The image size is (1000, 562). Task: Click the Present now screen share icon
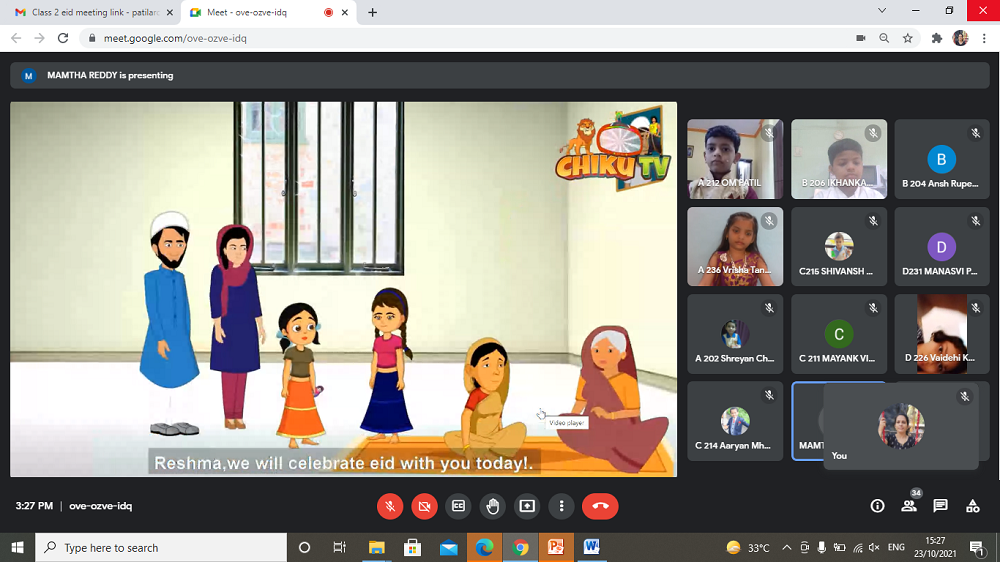point(527,506)
